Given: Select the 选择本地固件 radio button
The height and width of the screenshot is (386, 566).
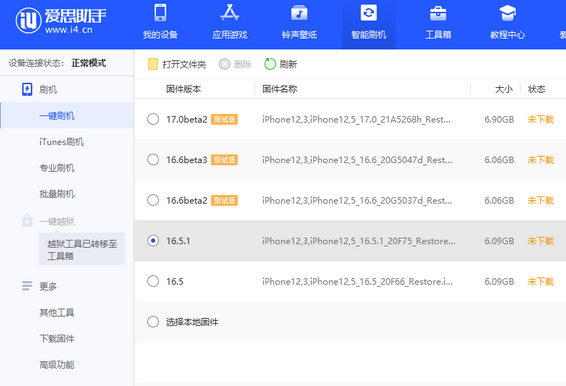Looking at the screenshot, I should [153, 321].
